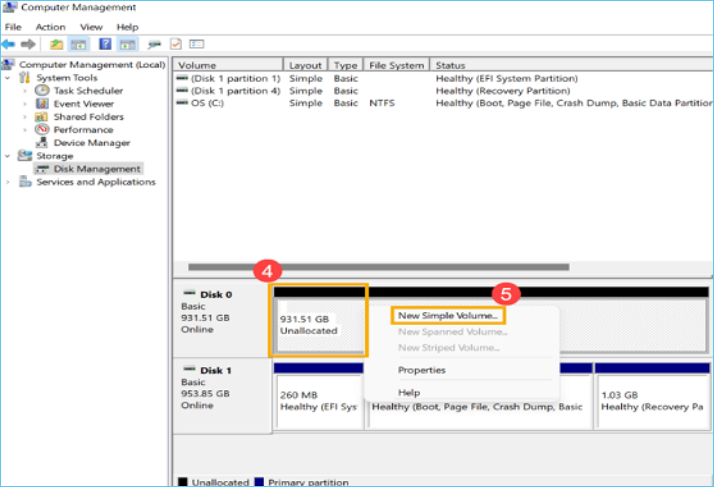Open the Action menu

click(50, 27)
